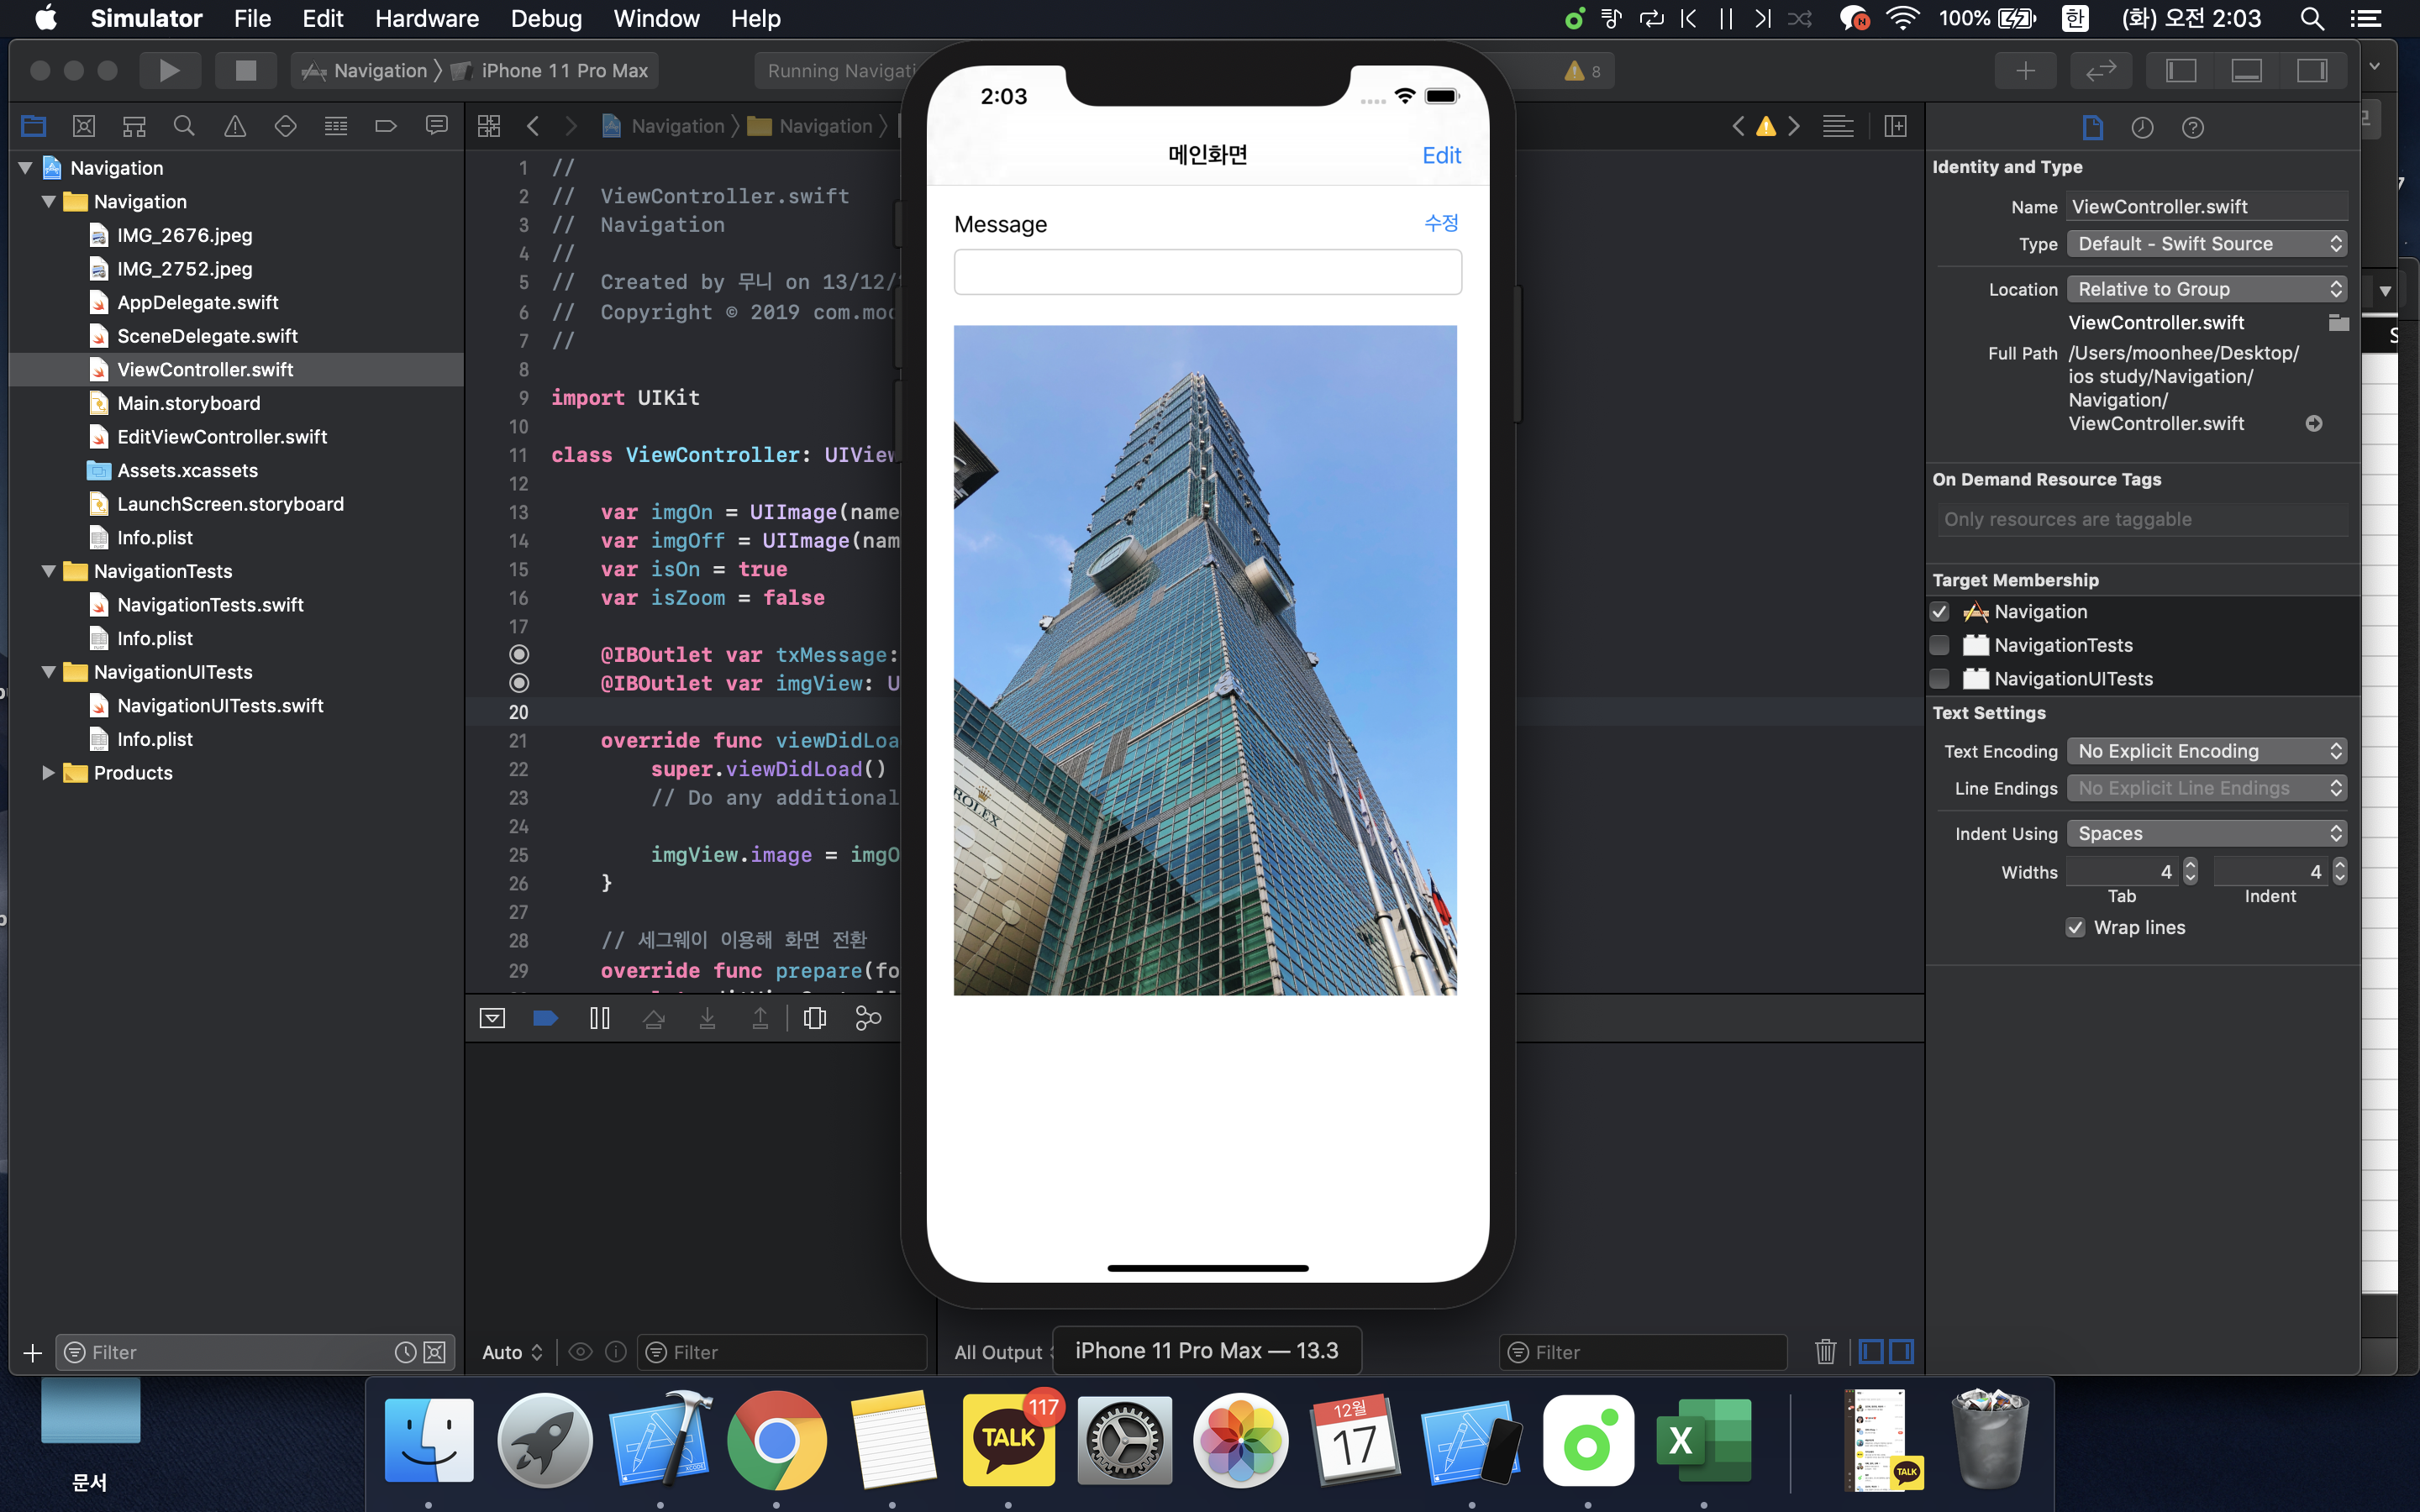Clear console with the trash icon

(x=1825, y=1352)
